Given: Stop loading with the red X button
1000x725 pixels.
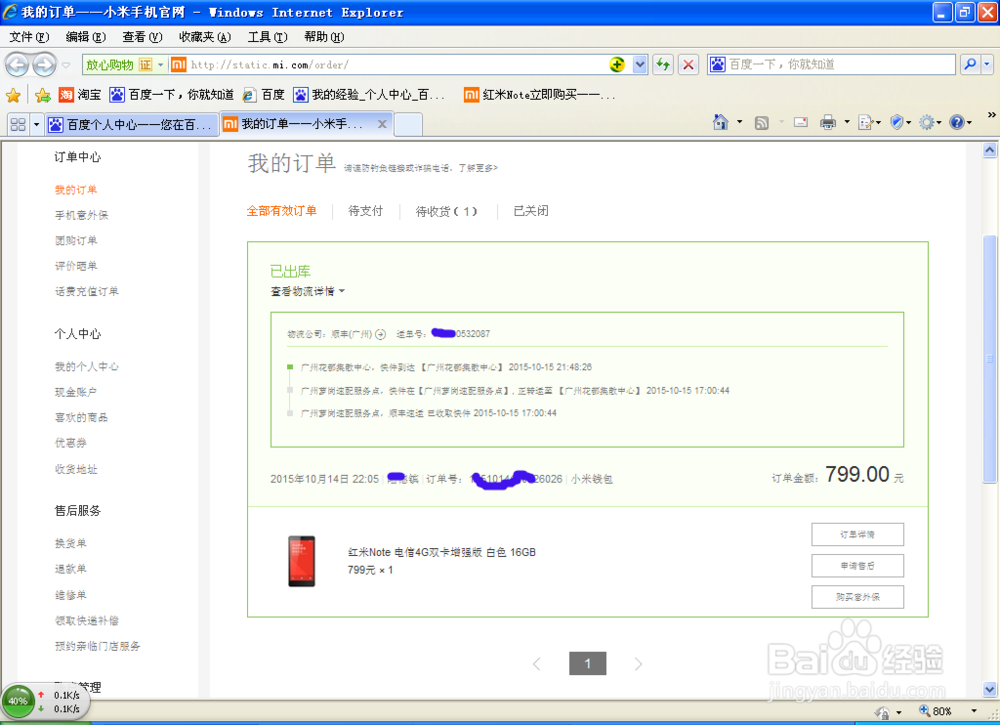Looking at the screenshot, I should coord(688,64).
